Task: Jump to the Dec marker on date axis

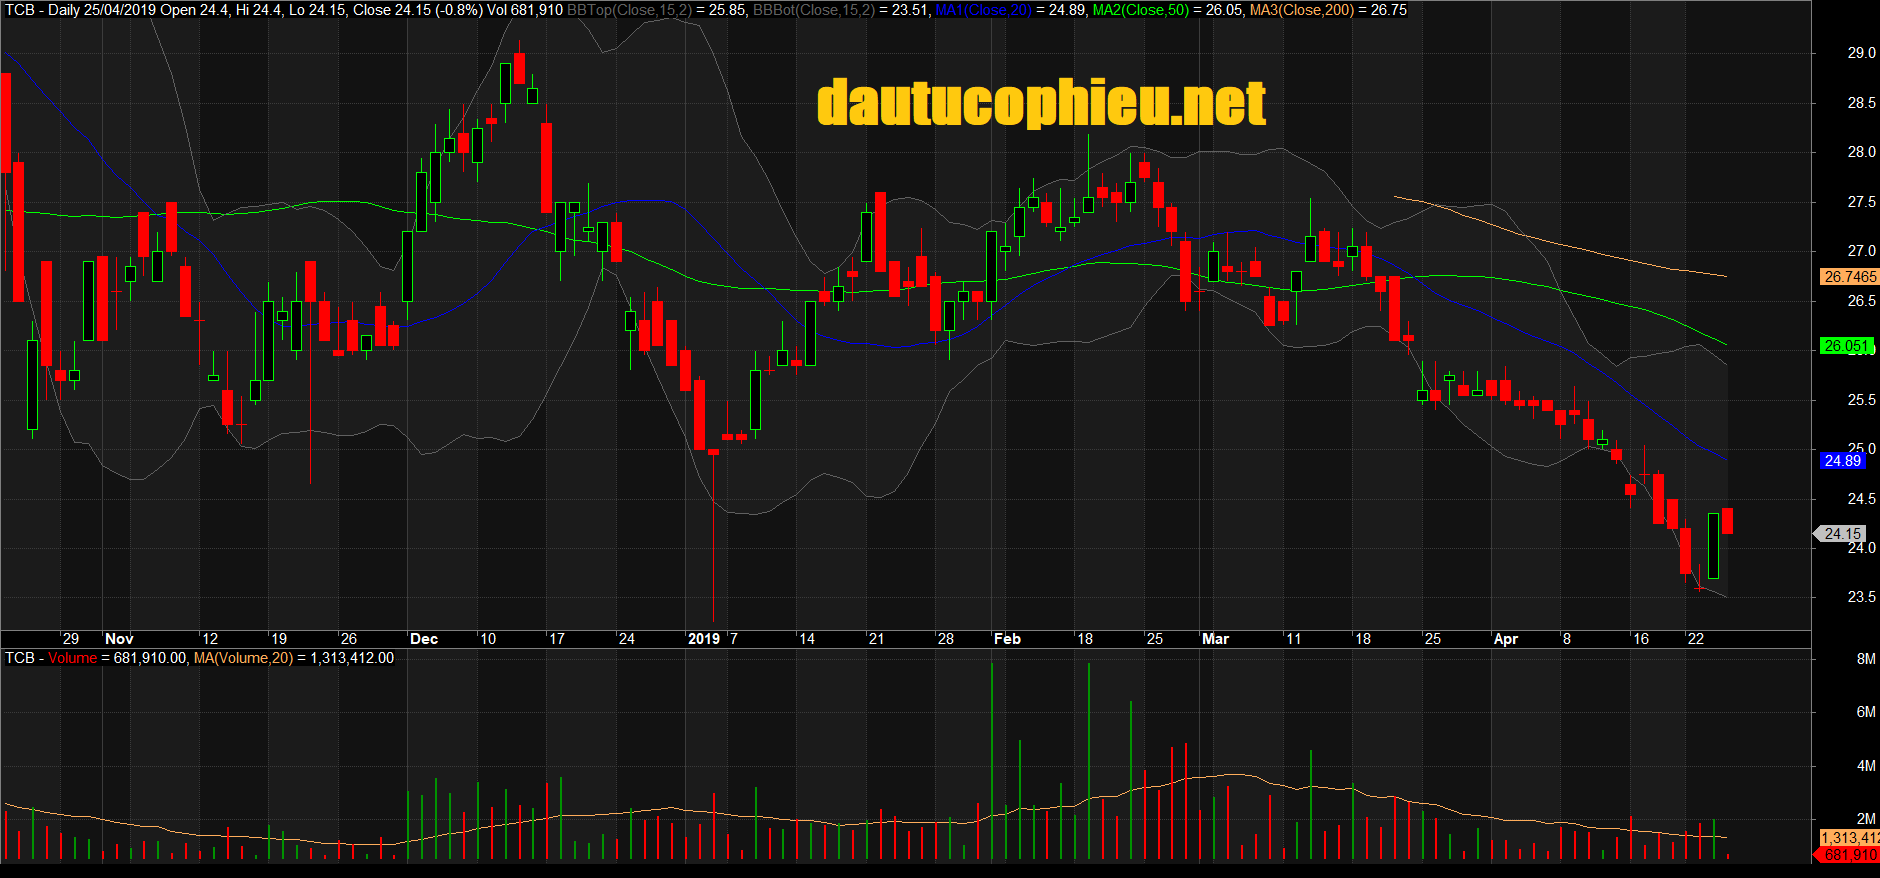Action: coord(424,639)
